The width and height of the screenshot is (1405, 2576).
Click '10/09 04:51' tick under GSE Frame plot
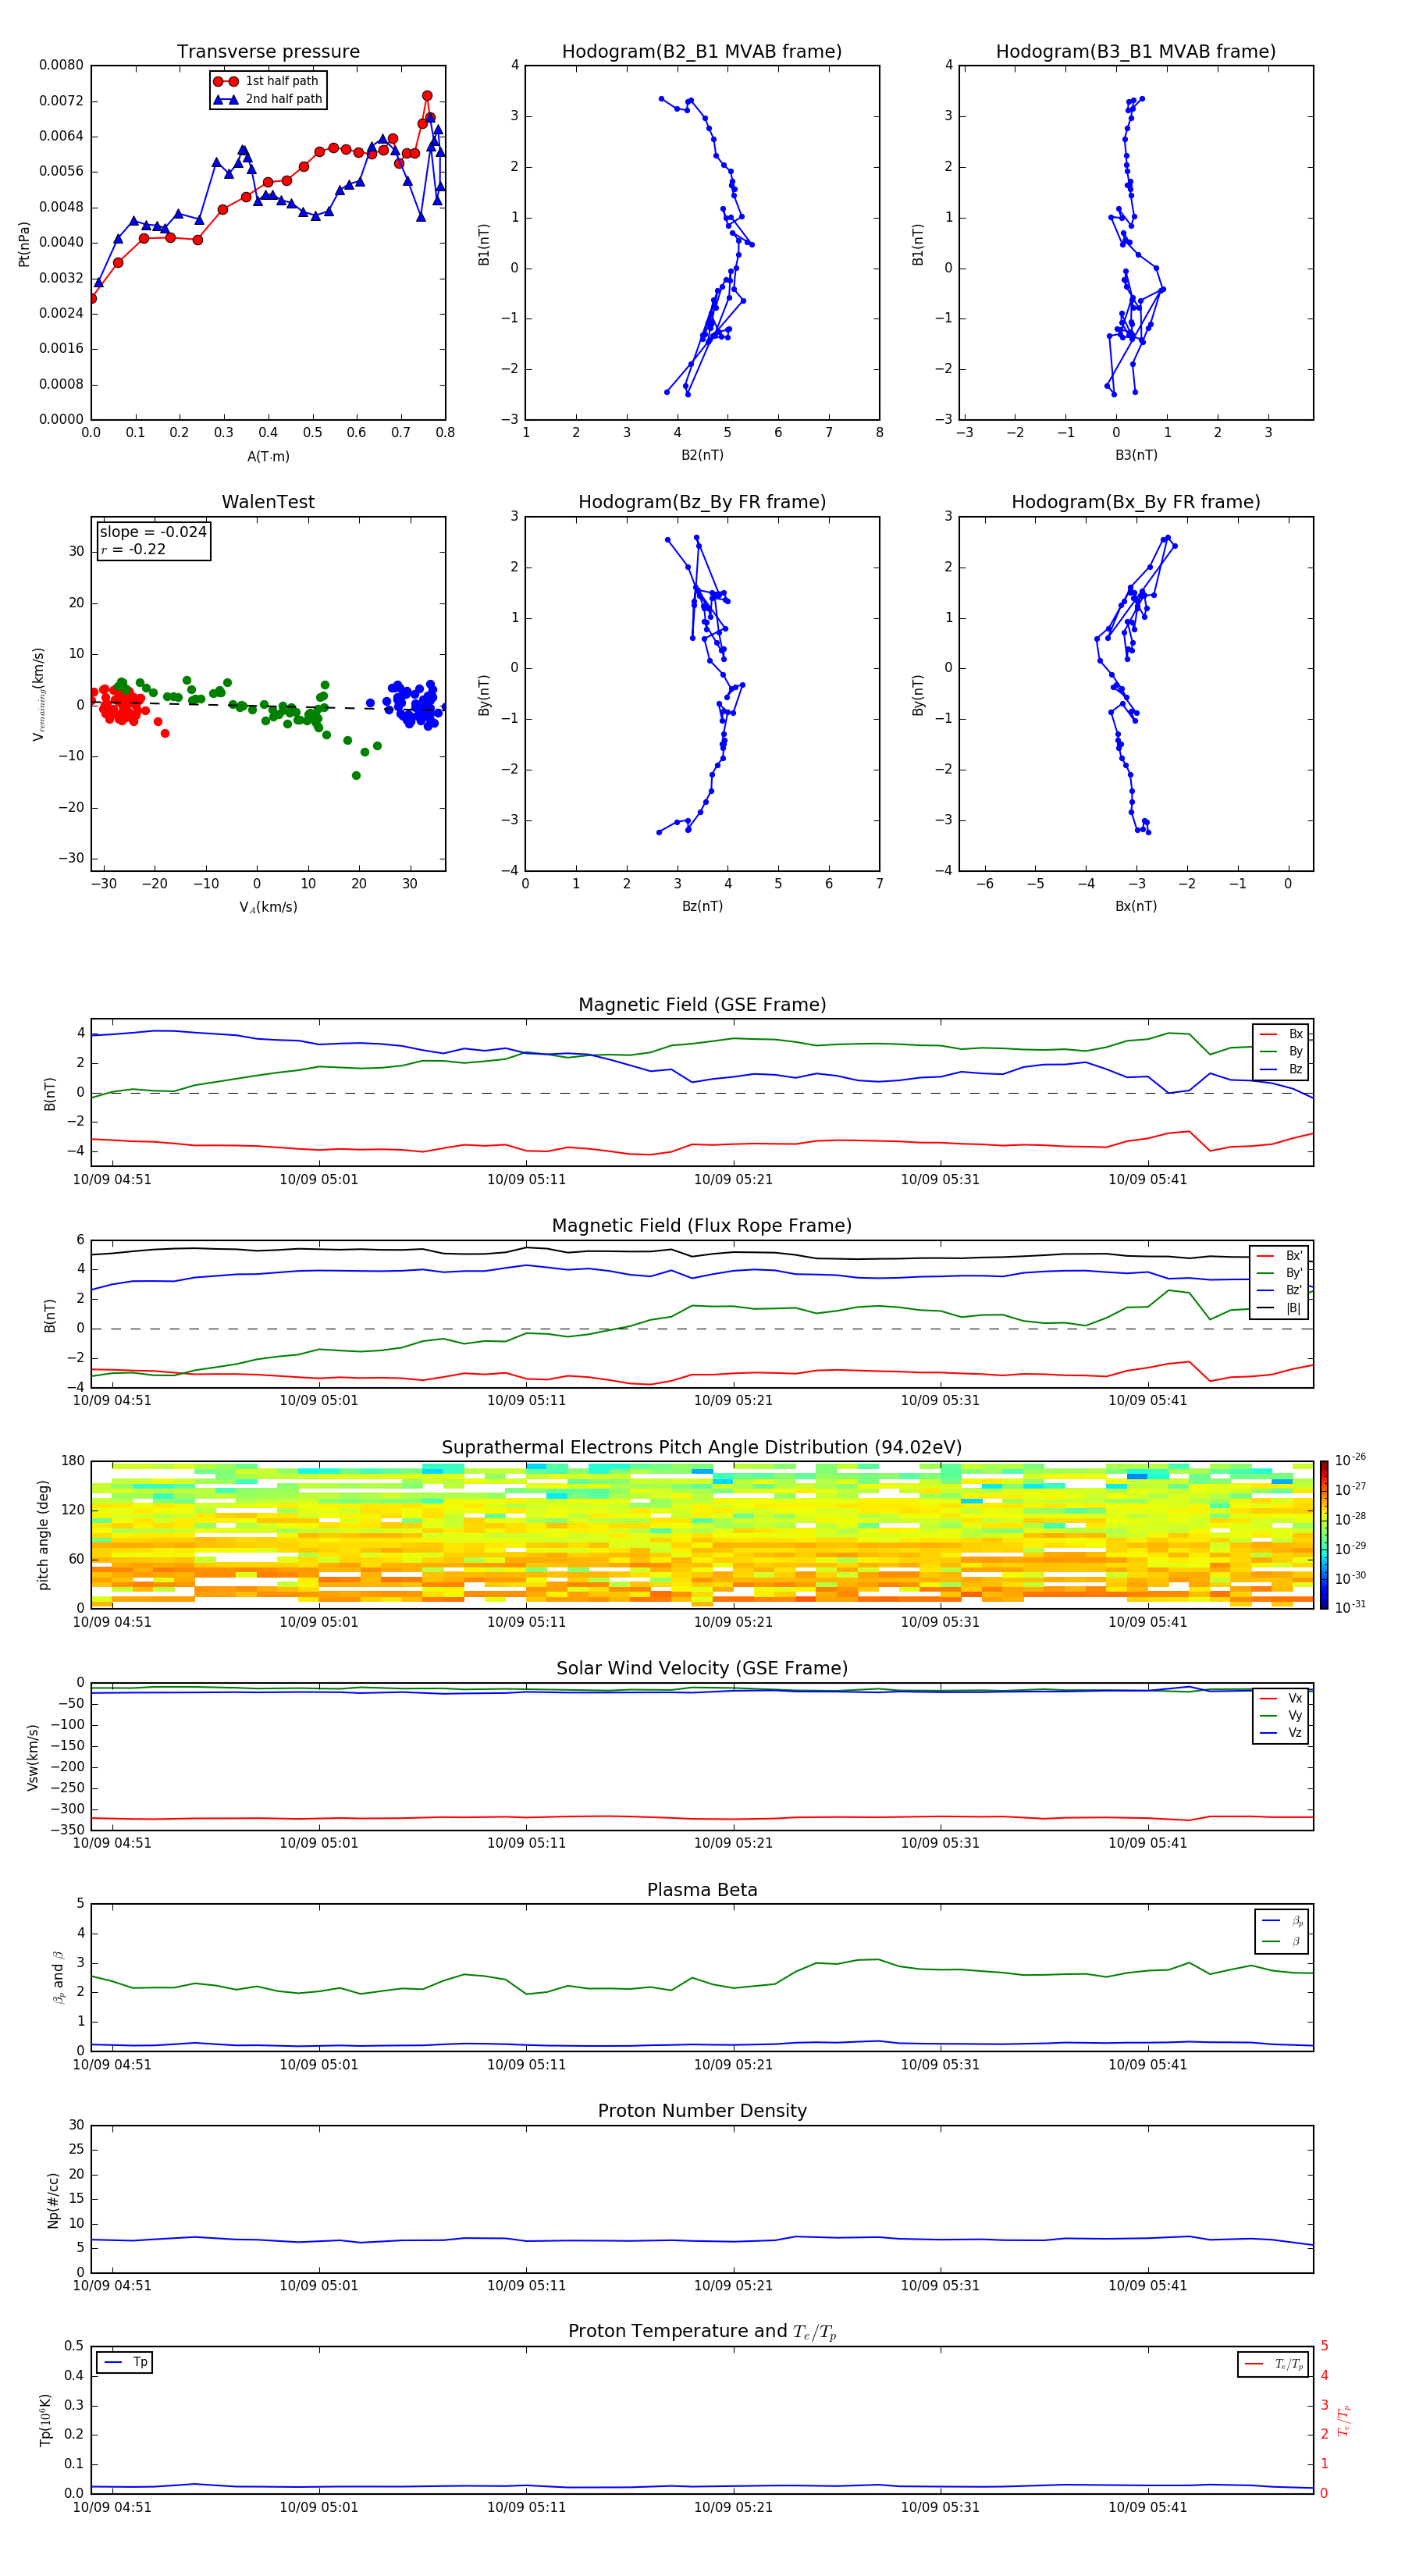point(112,1179)
